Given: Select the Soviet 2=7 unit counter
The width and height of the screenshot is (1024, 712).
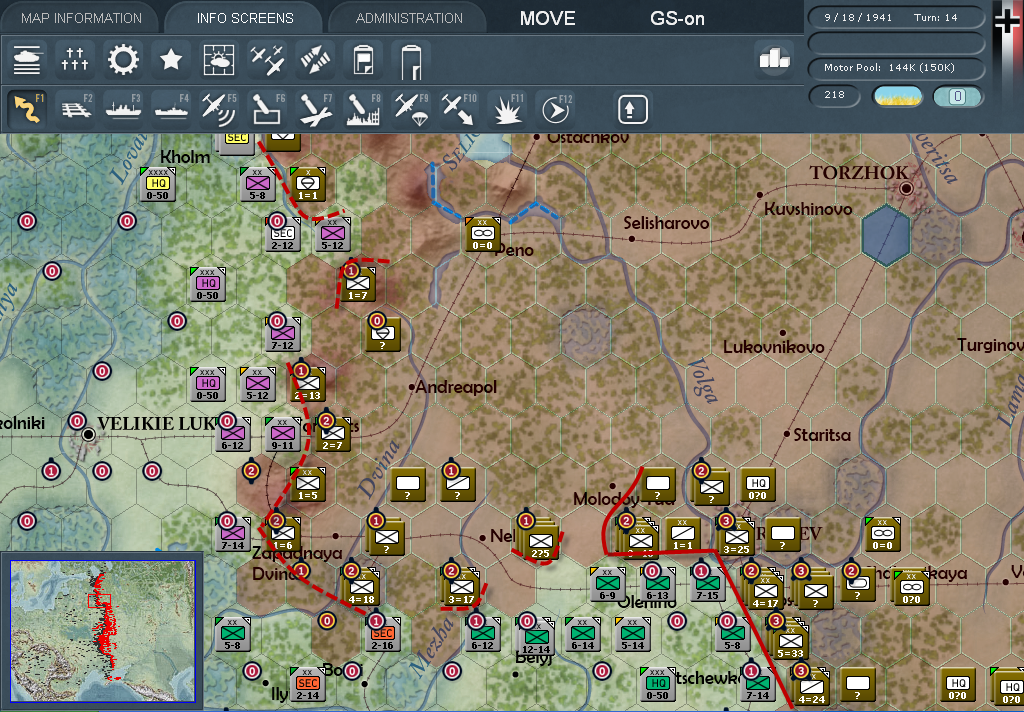Looking at the screenshot, I should click(x=332, y=434).
